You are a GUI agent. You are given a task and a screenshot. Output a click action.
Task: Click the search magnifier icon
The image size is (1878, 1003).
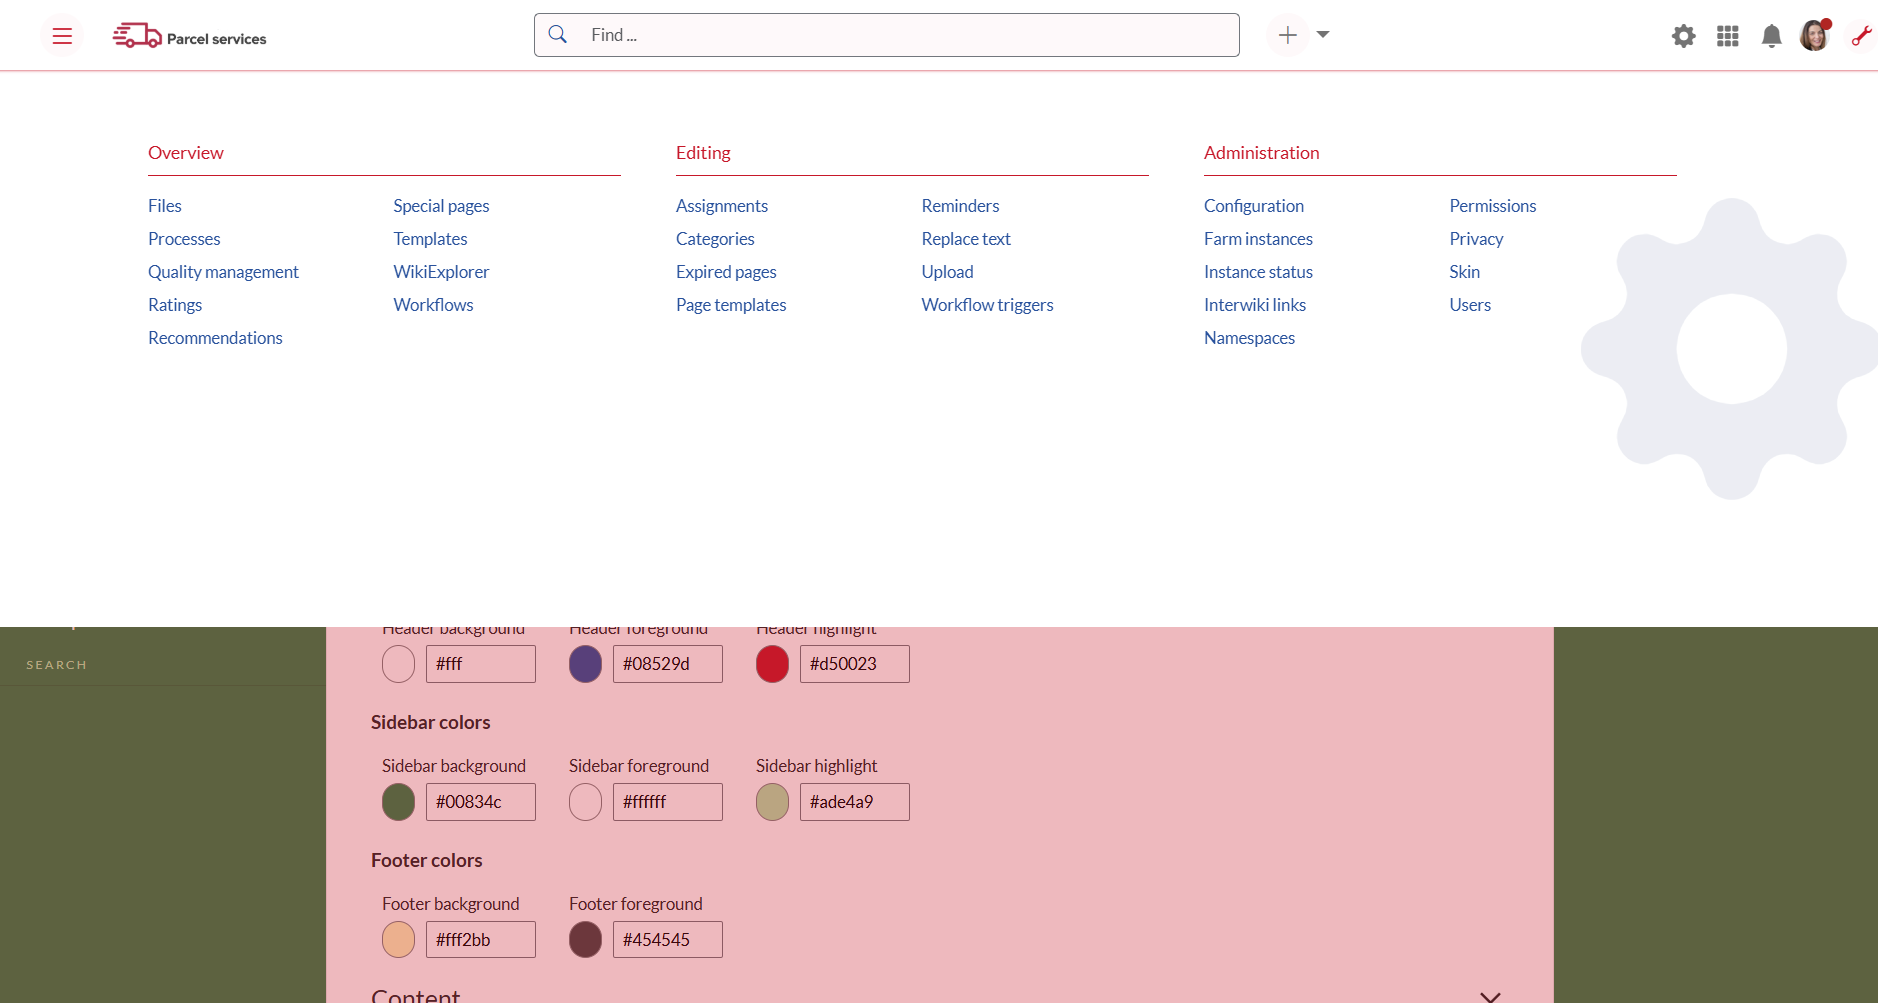pyautogui.click(x=558, y=35)
